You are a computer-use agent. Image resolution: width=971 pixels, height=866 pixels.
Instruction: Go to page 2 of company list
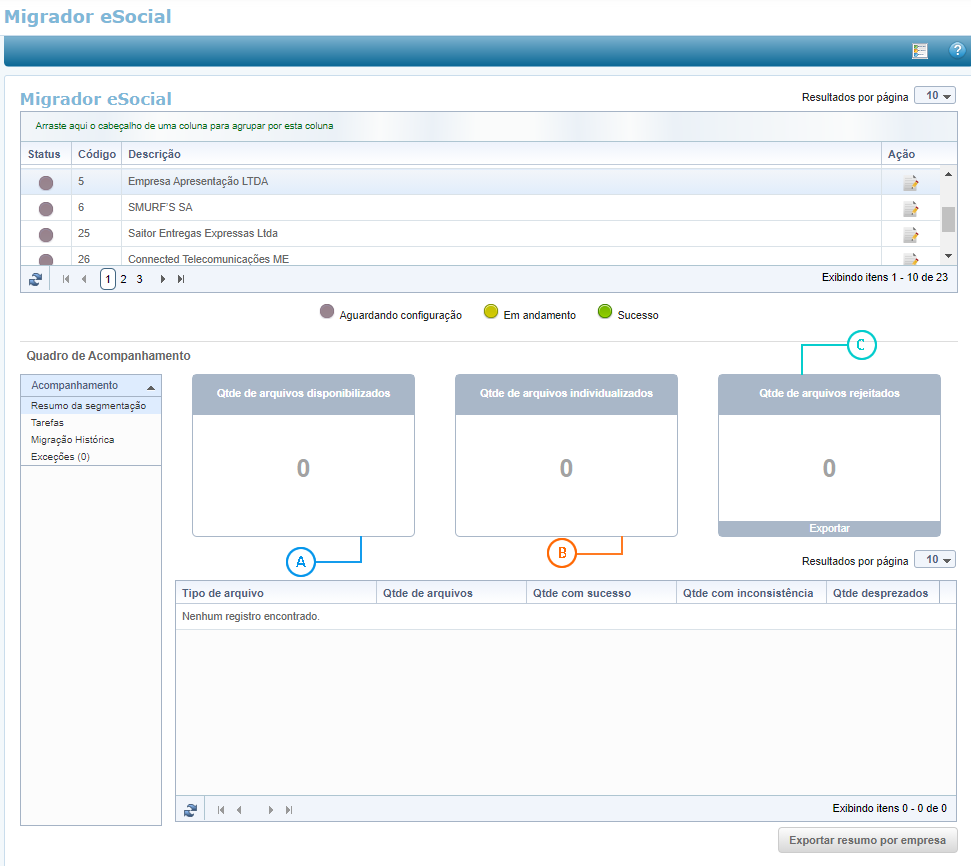(123, 280)
